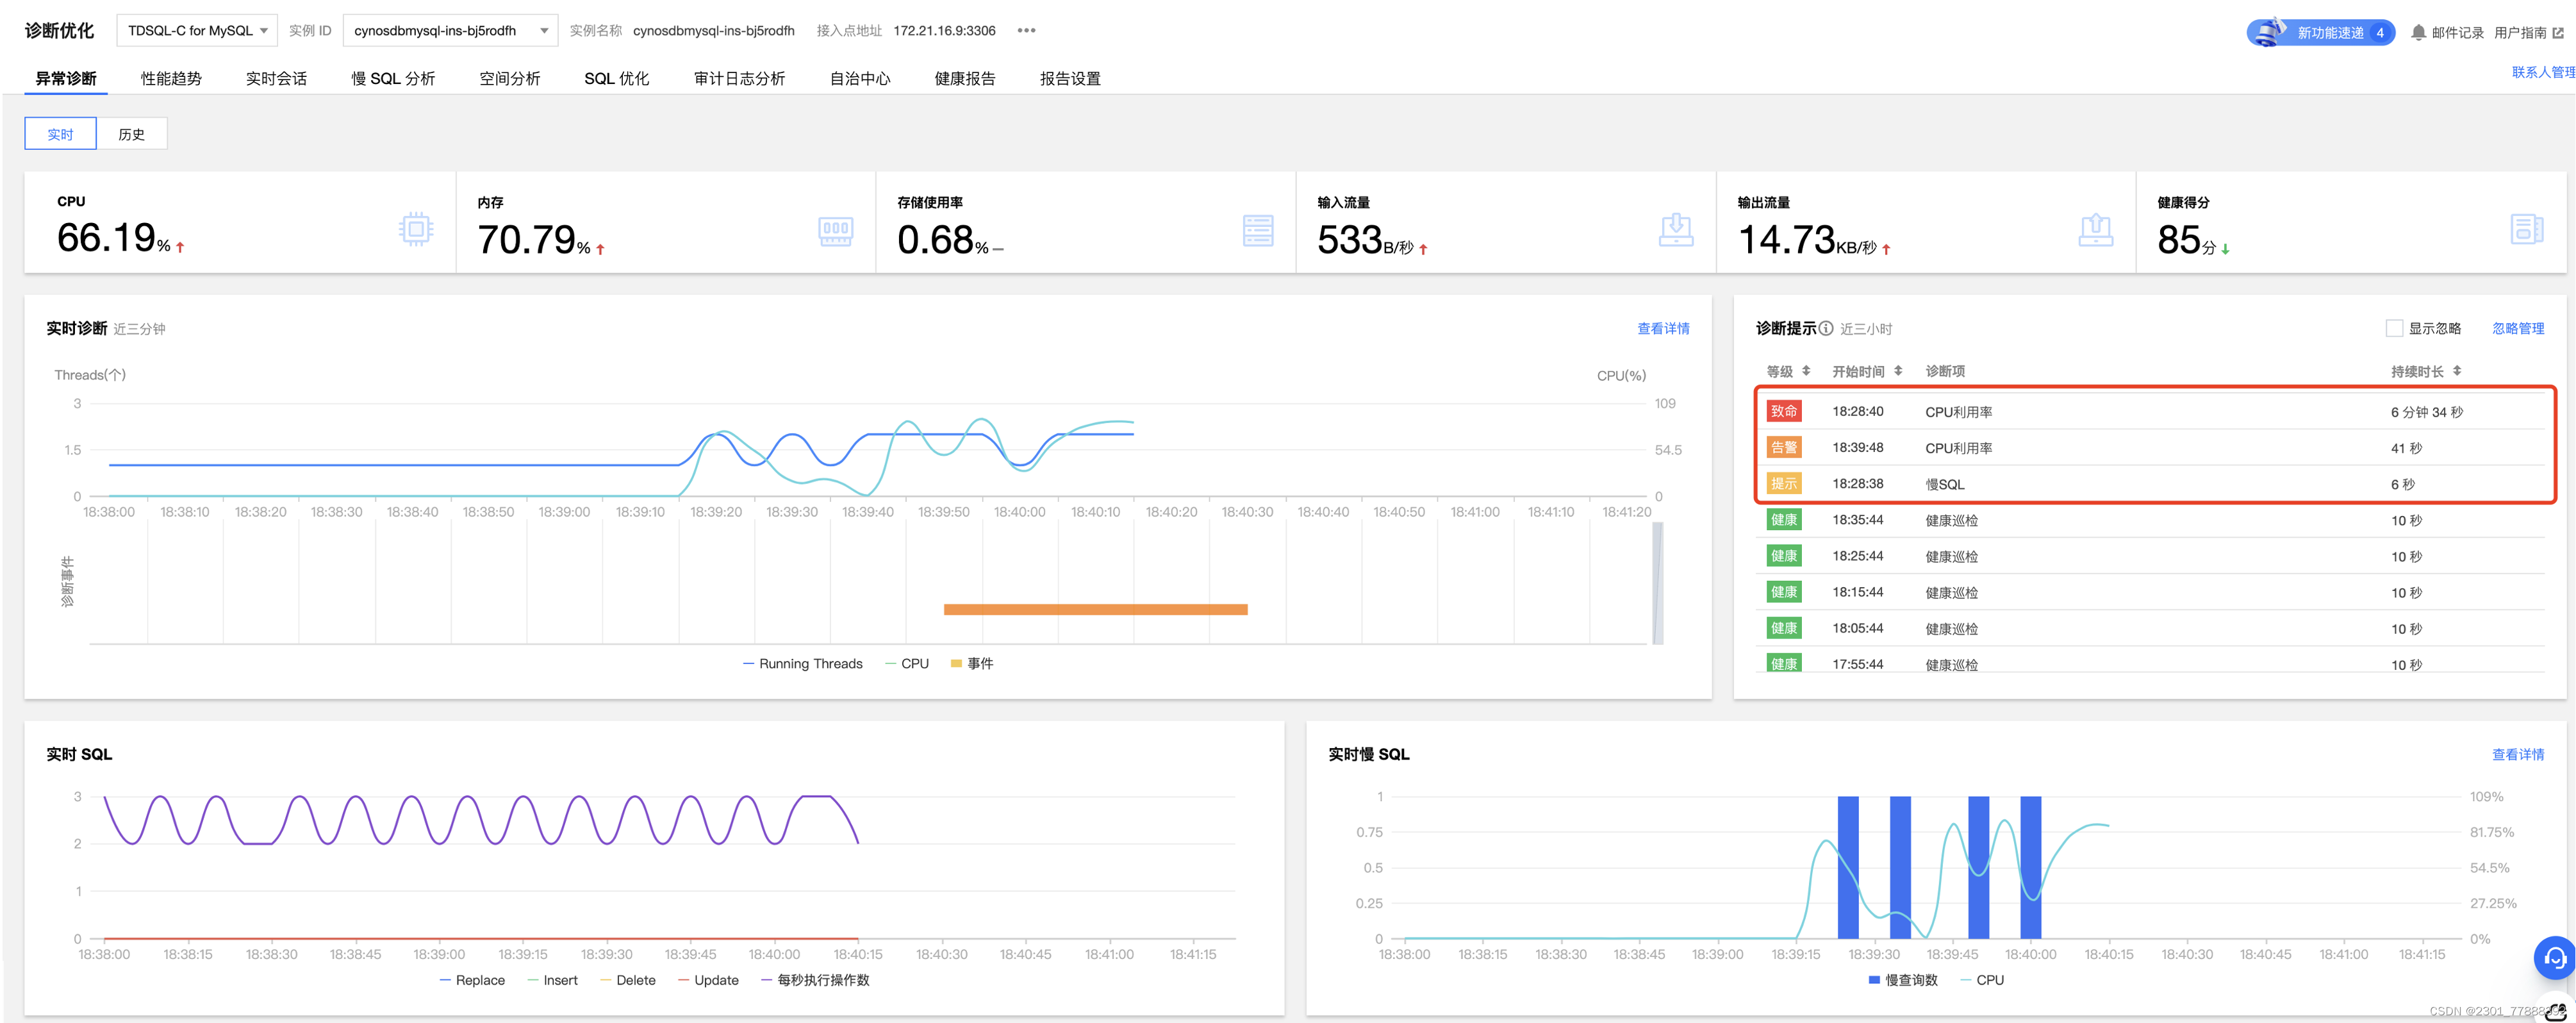Toggle Insert legend in 实时 SQL chart
The height and width of the screenshot is (1023, 2576).
(x=552, y=980)
